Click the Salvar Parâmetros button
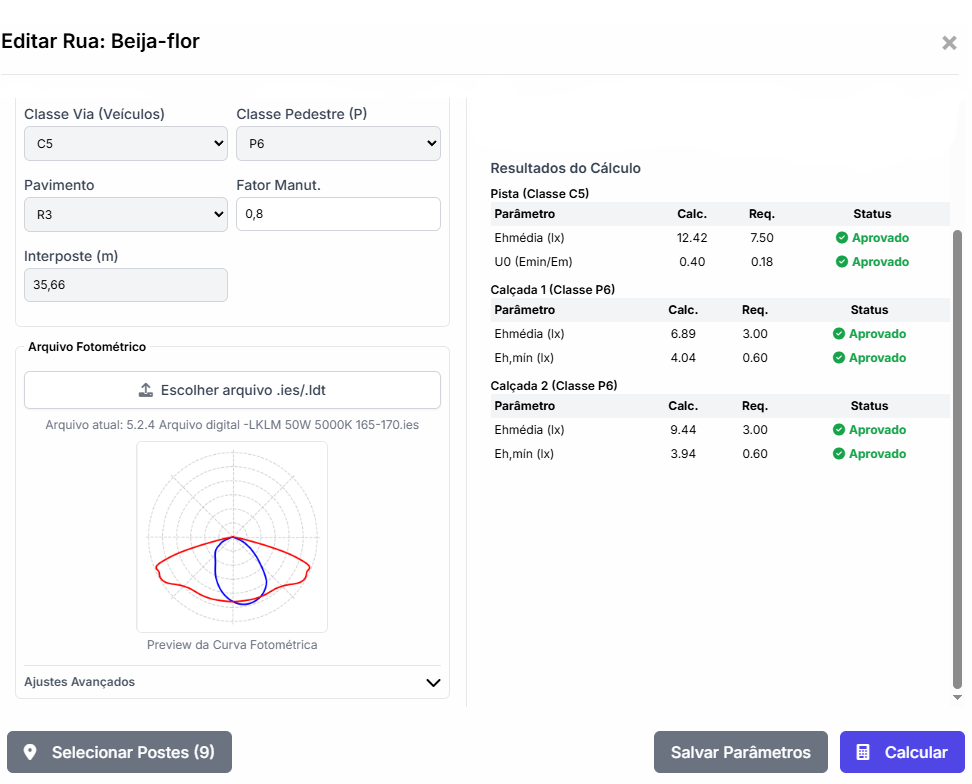Screen dimensions: 972x784 [740, 752]
